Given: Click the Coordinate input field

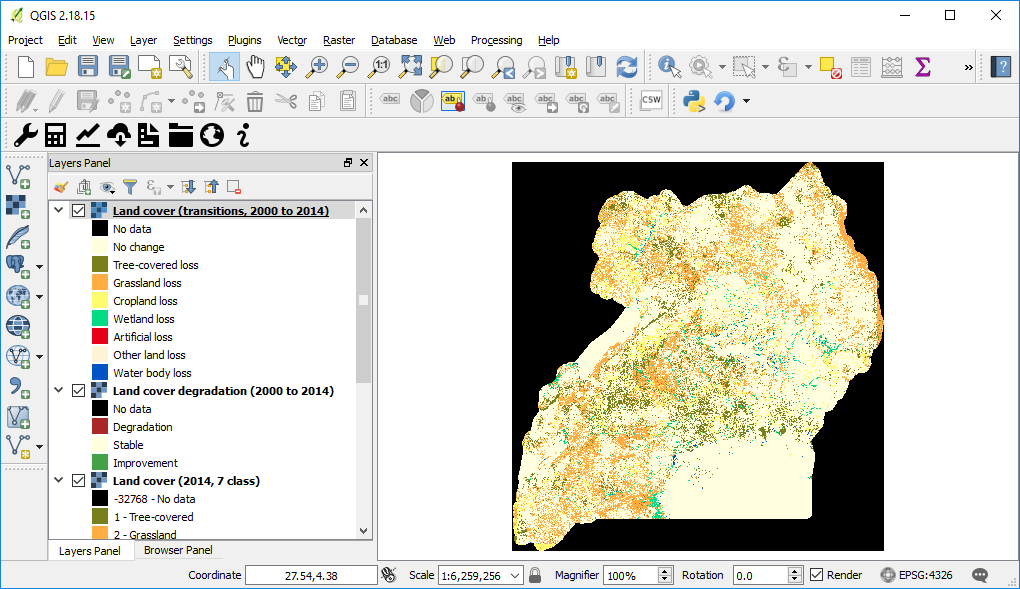Looking at the screenshot, I should pos(310,575).
